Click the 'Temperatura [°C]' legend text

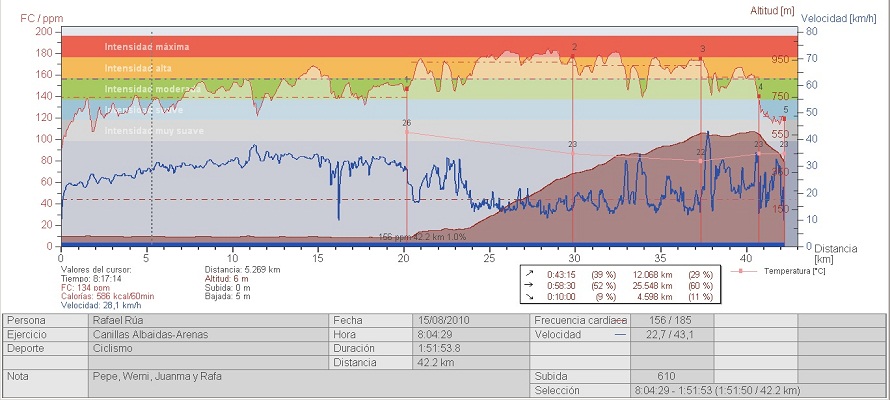(x=794, y=272)
